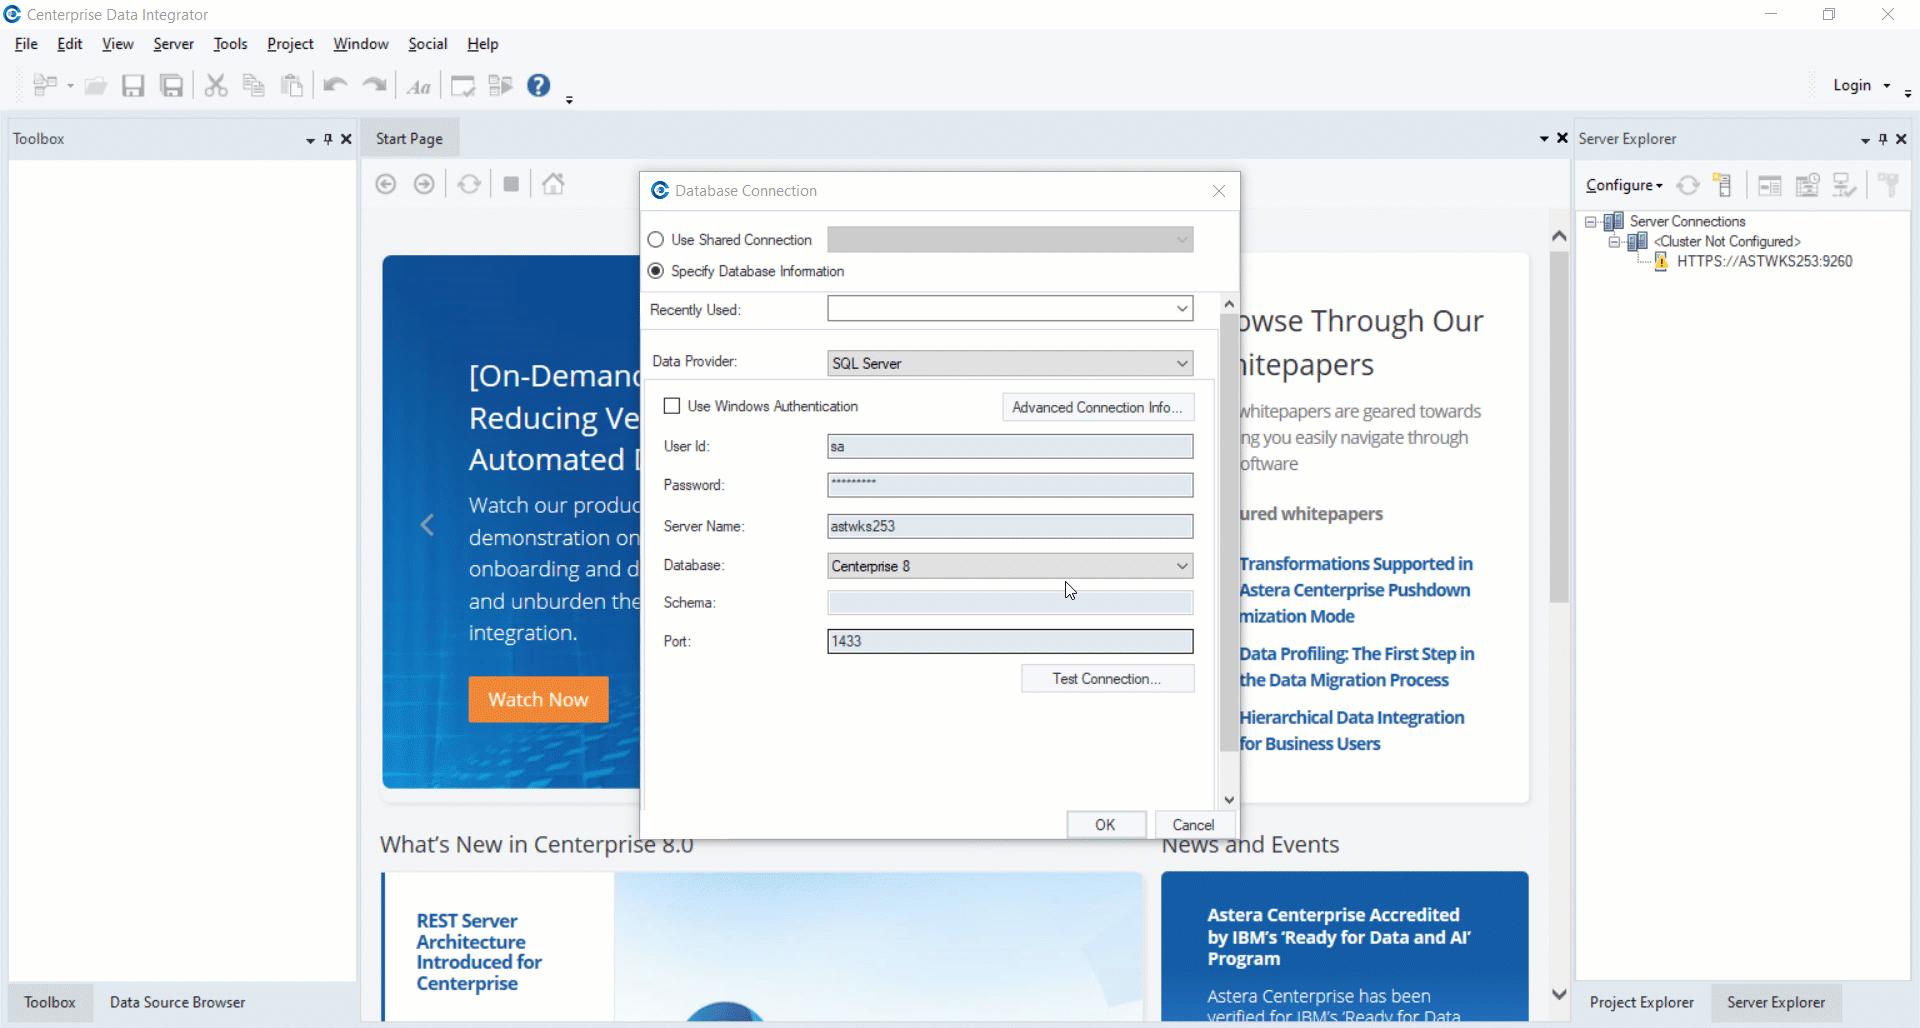The width and height of the screenshot is (1920, 1028).
Task: Click the Save icon in the toolbar
Action: coord(133,86)
